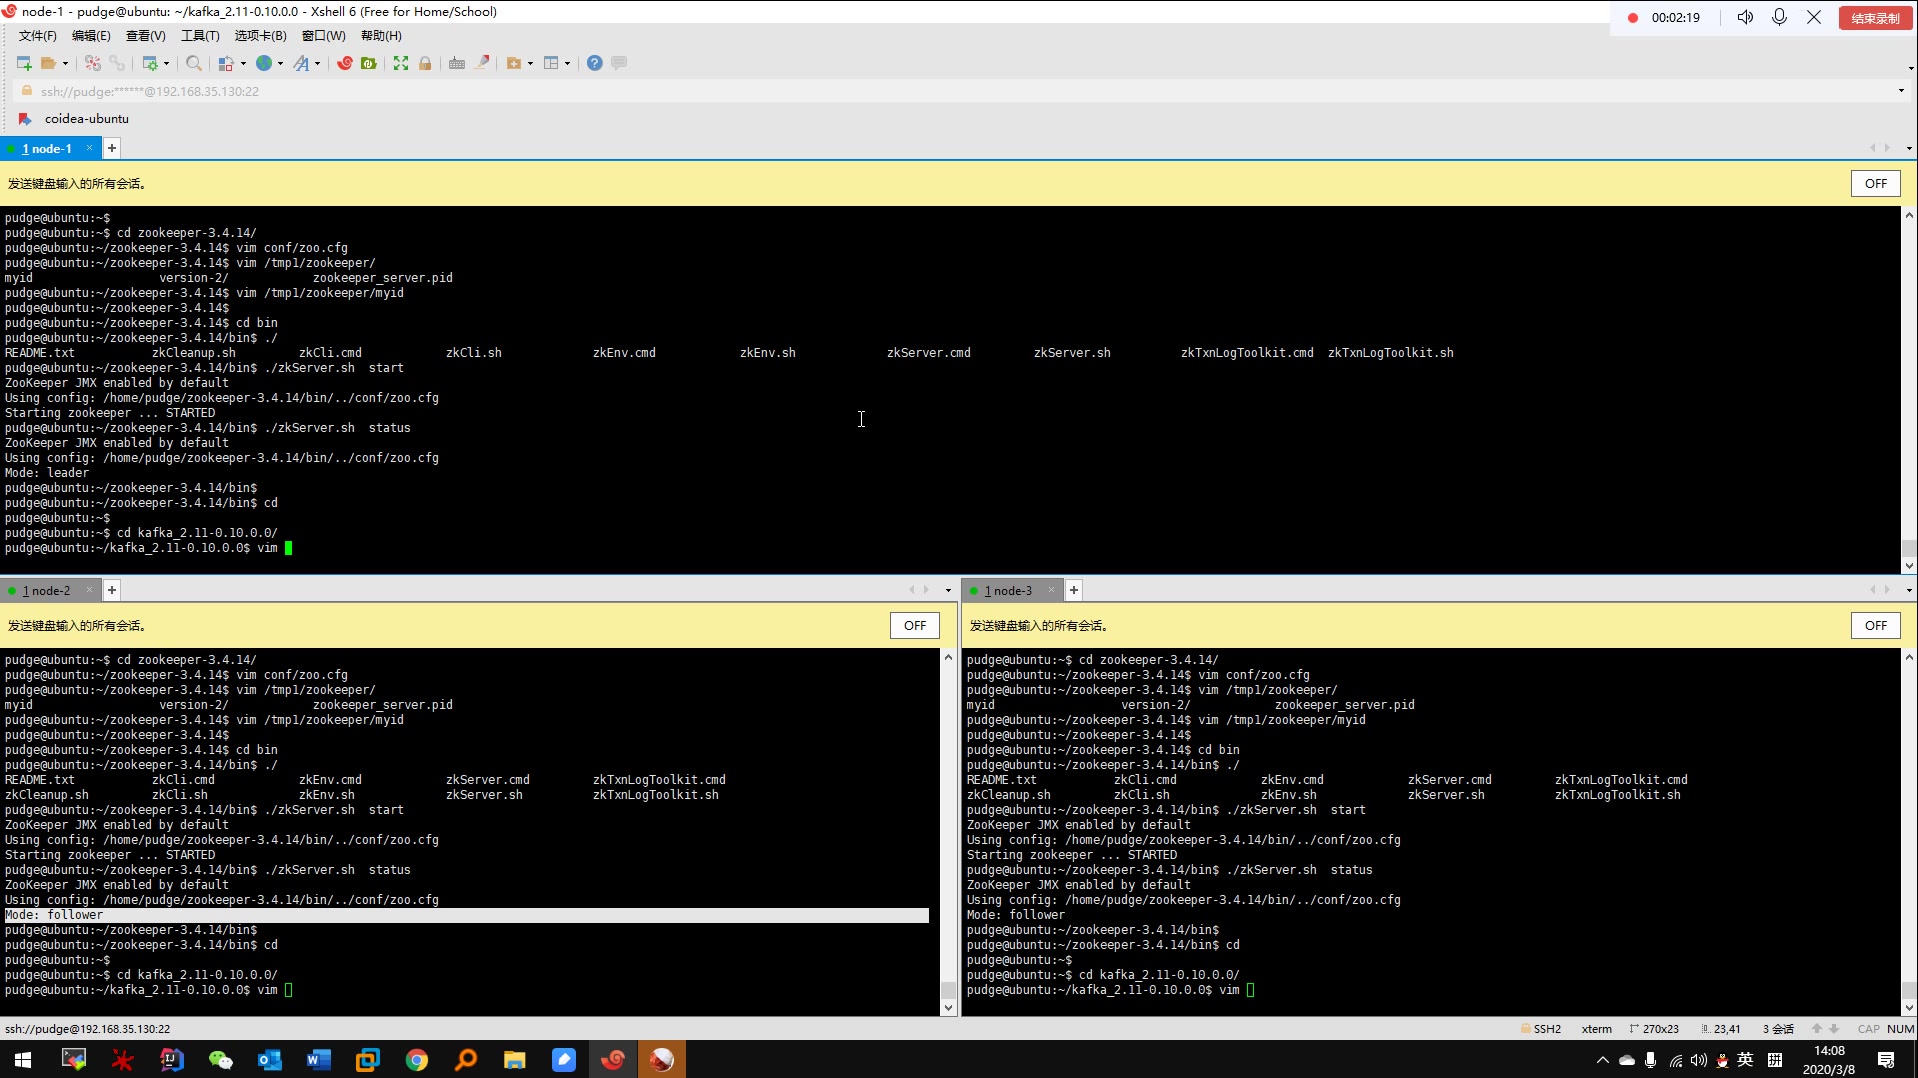
Task: Open the 编辑(E) menu
Action: tap(91, 36)
